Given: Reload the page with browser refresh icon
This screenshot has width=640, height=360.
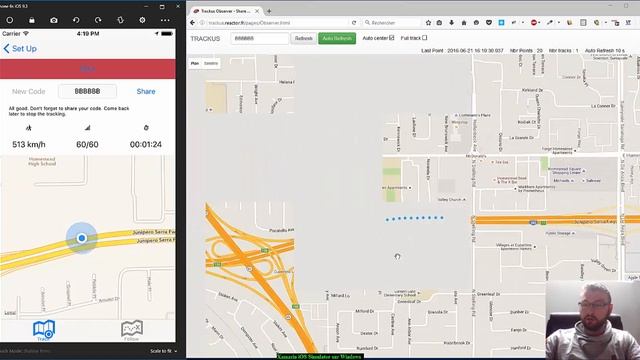Looking at the screenshot, I should 354,23.
